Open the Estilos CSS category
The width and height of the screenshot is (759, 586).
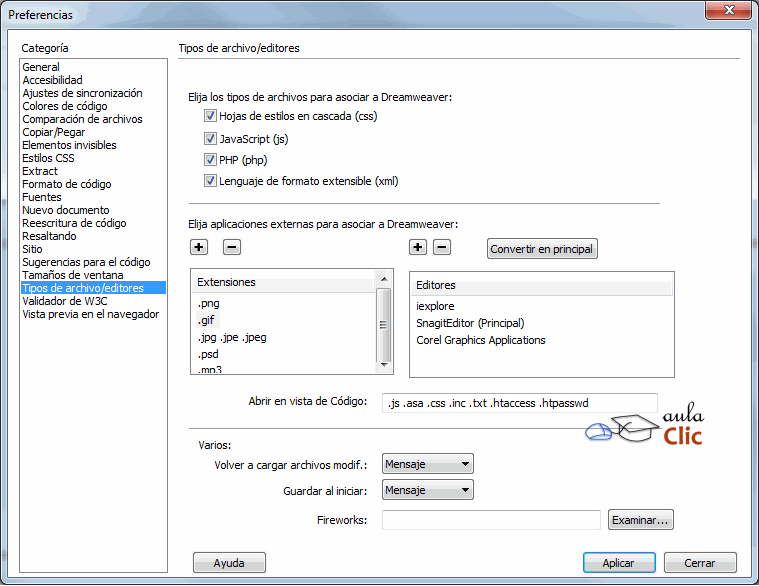(x=48, y=158)
